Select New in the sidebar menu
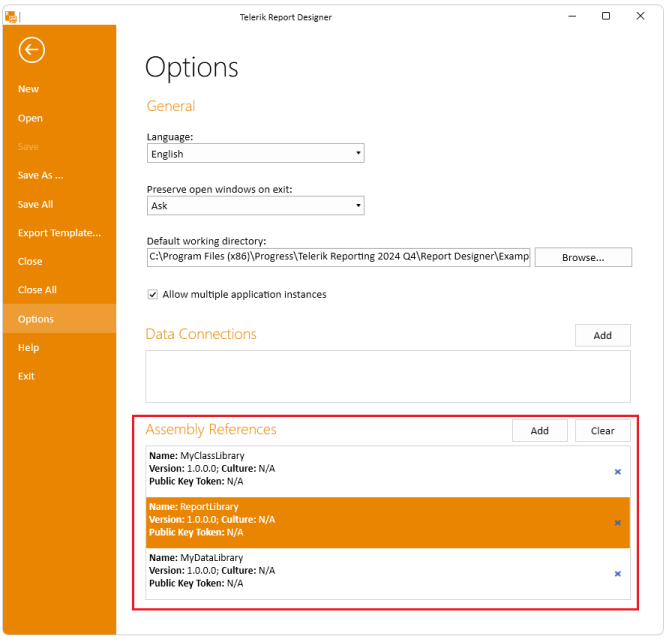 coord(29,89)
